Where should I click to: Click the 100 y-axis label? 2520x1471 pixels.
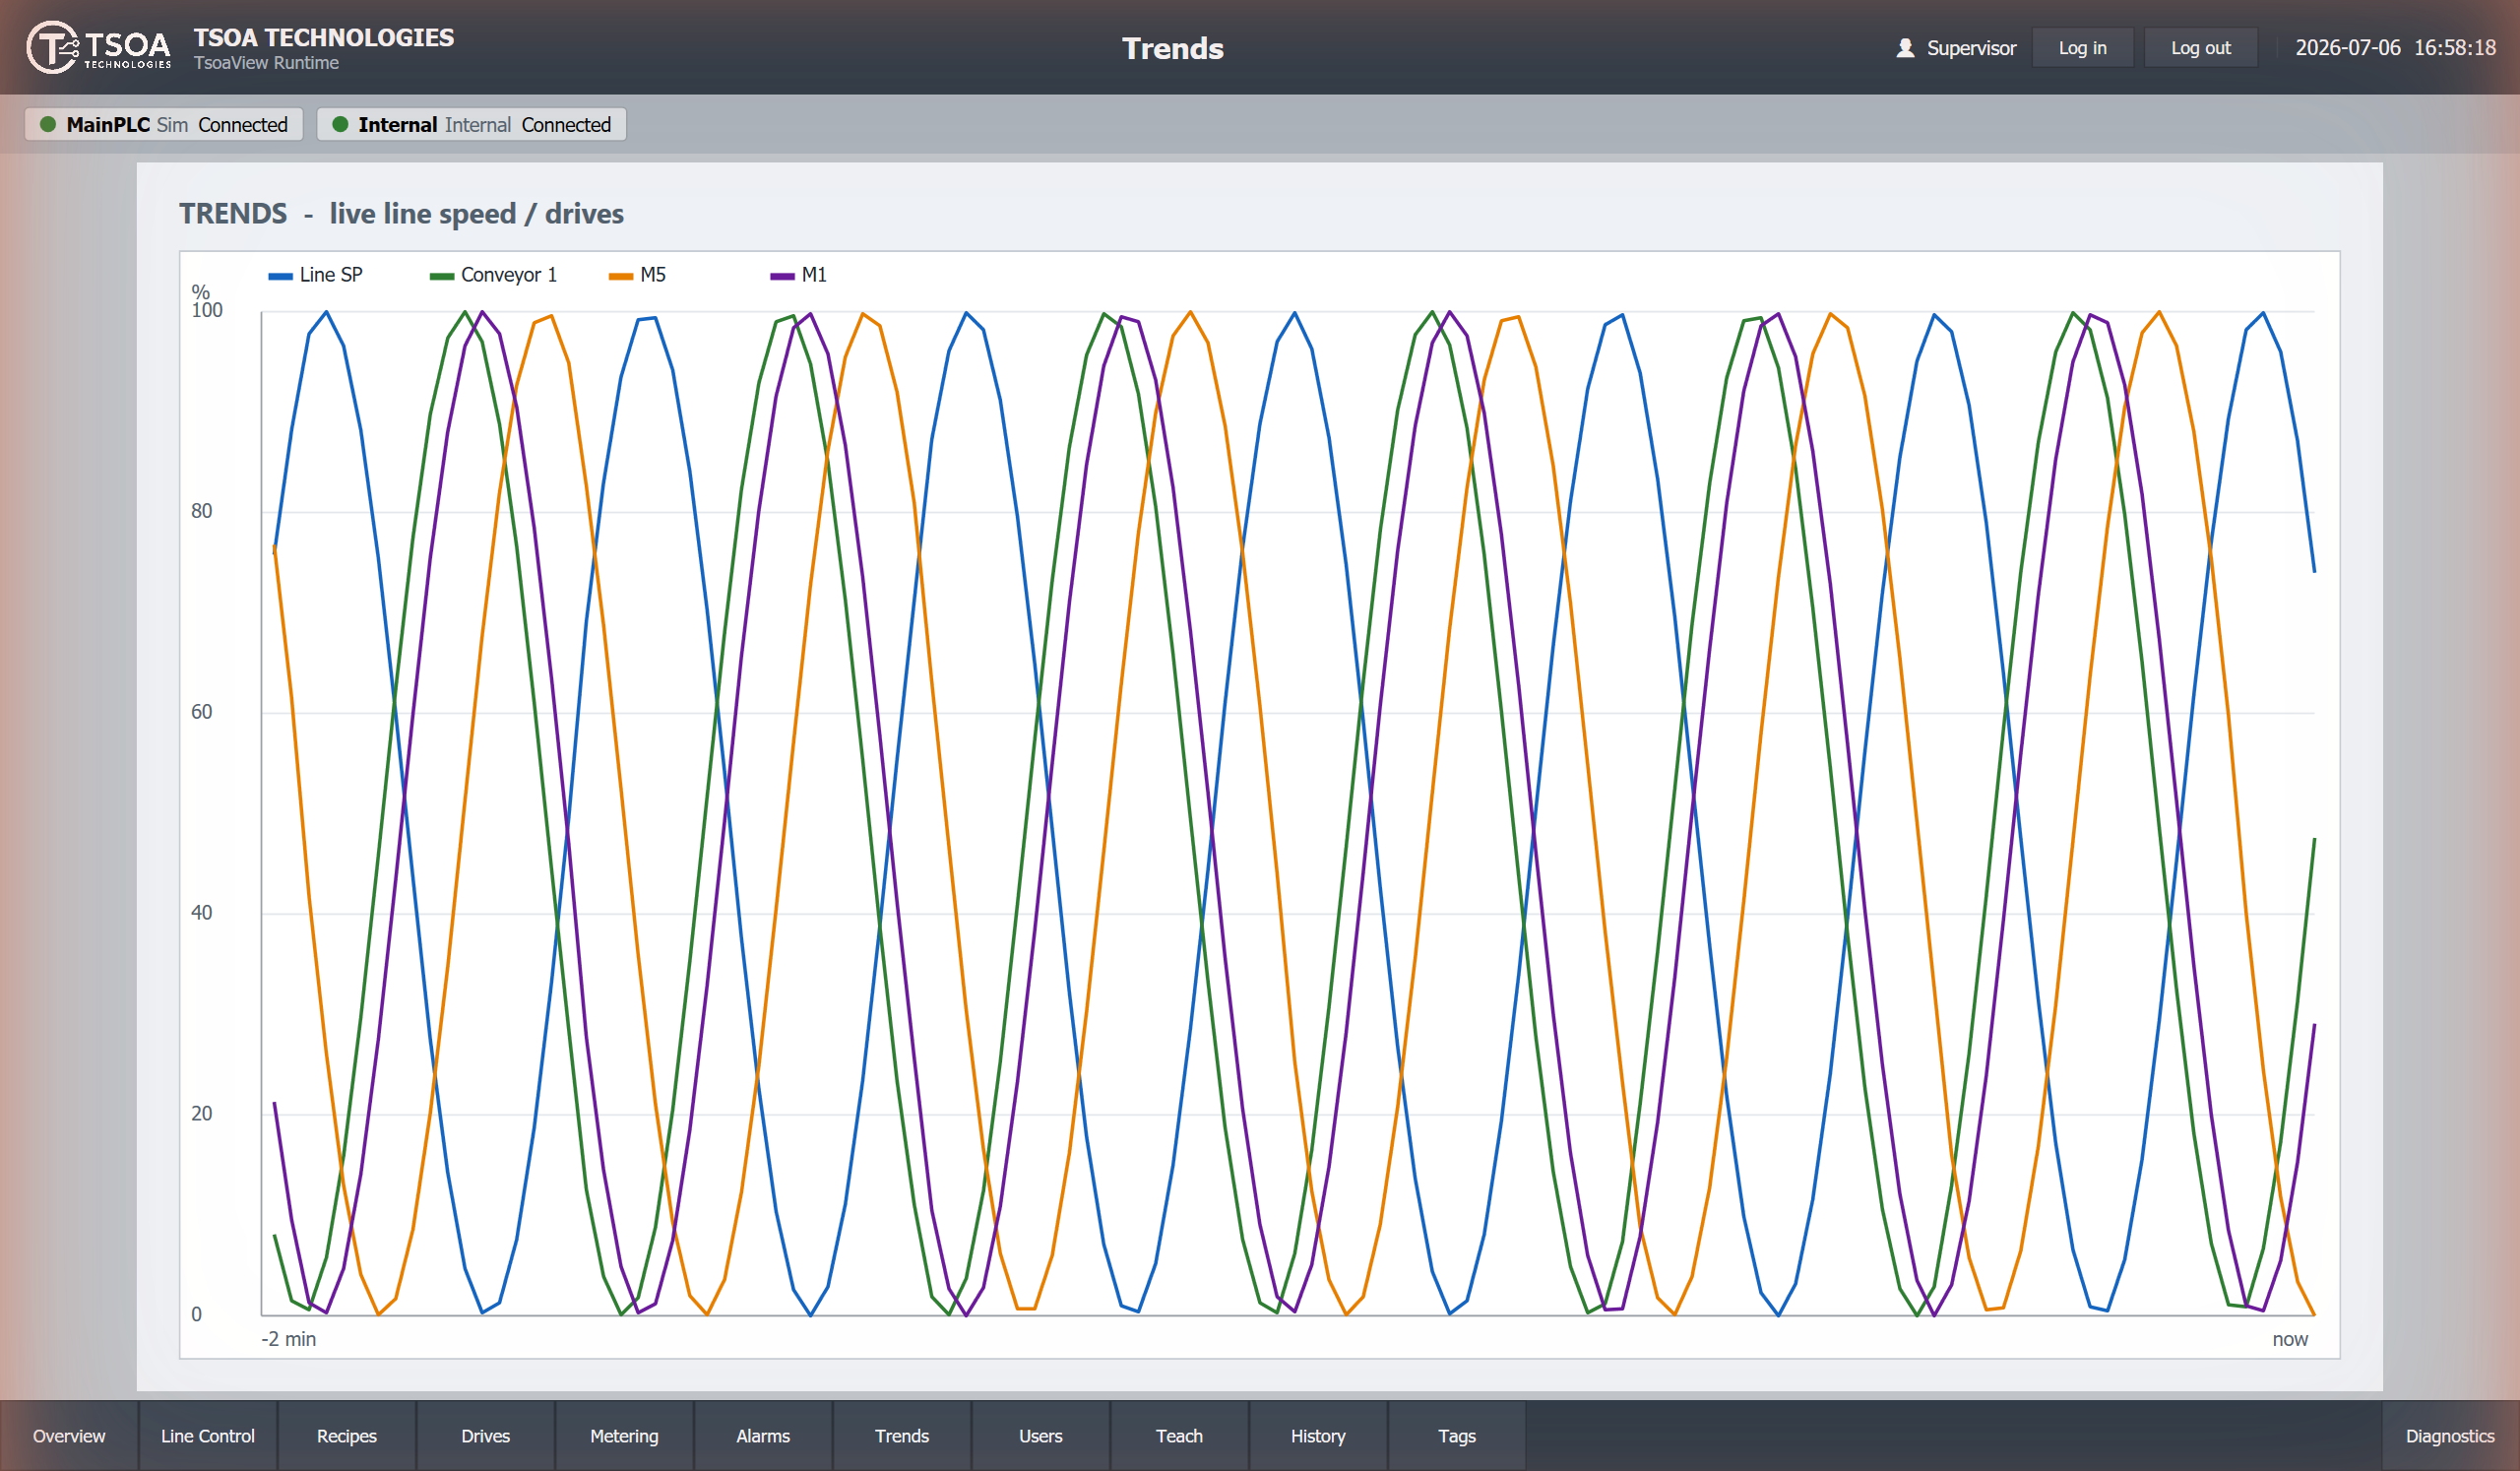tap(207, 310)
